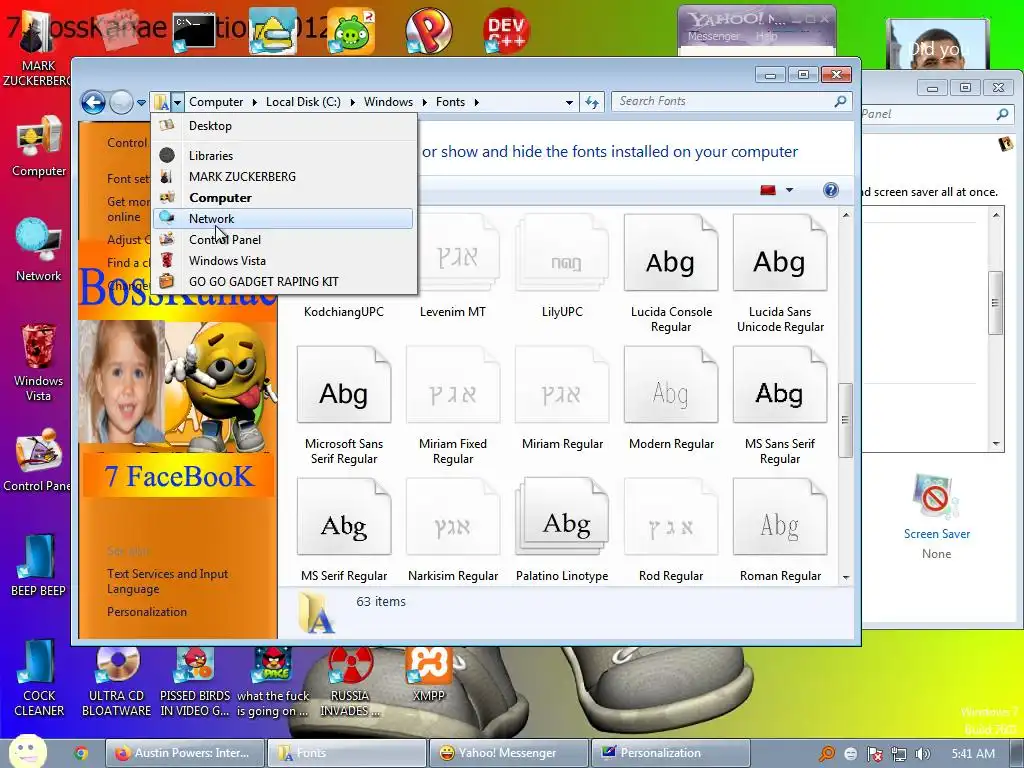Expand the arrow after Windows breadcrumb
1024x768 pixels.
pos(424,102)
